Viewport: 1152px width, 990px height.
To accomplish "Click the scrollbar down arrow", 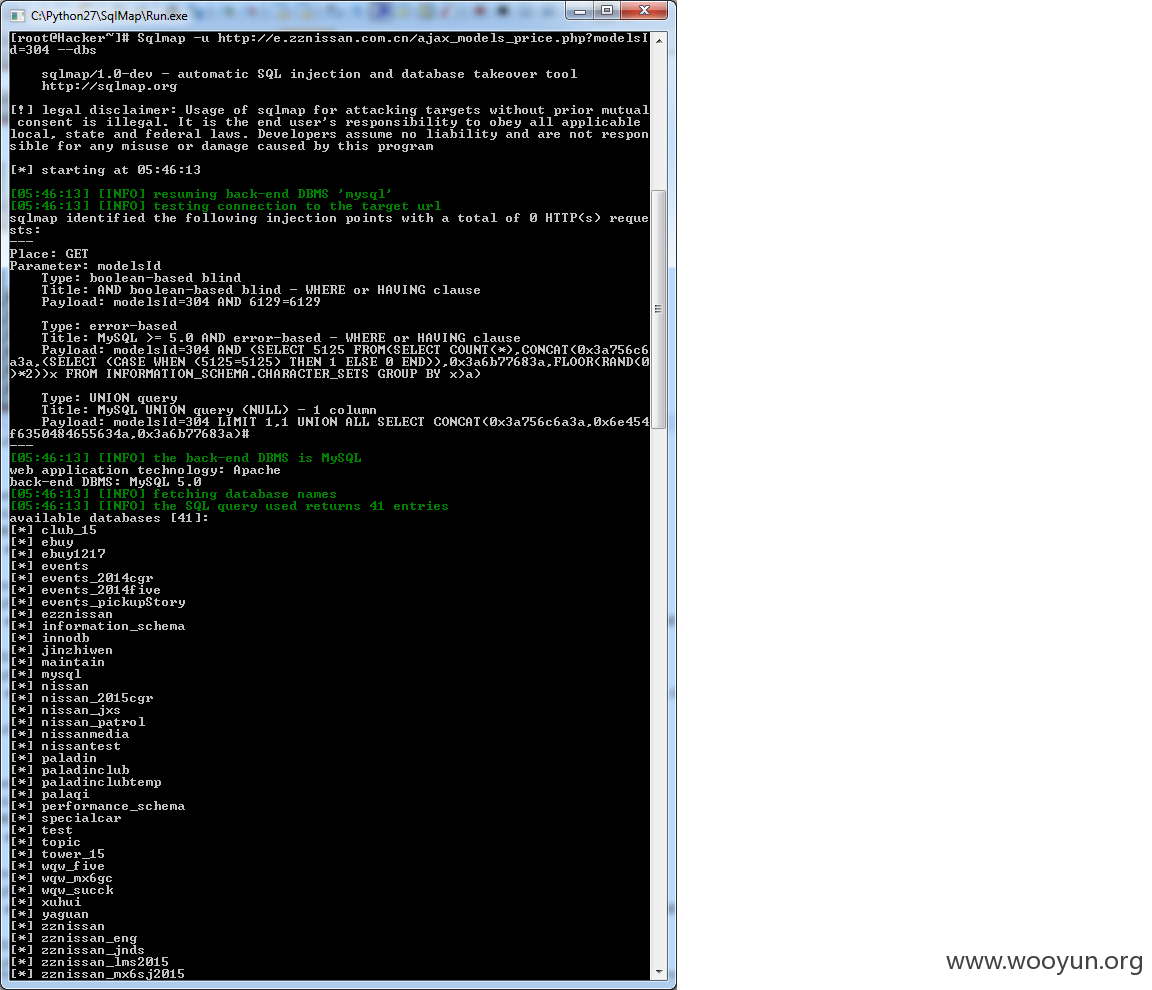I will pyautogui.click(x=659, y=971).
